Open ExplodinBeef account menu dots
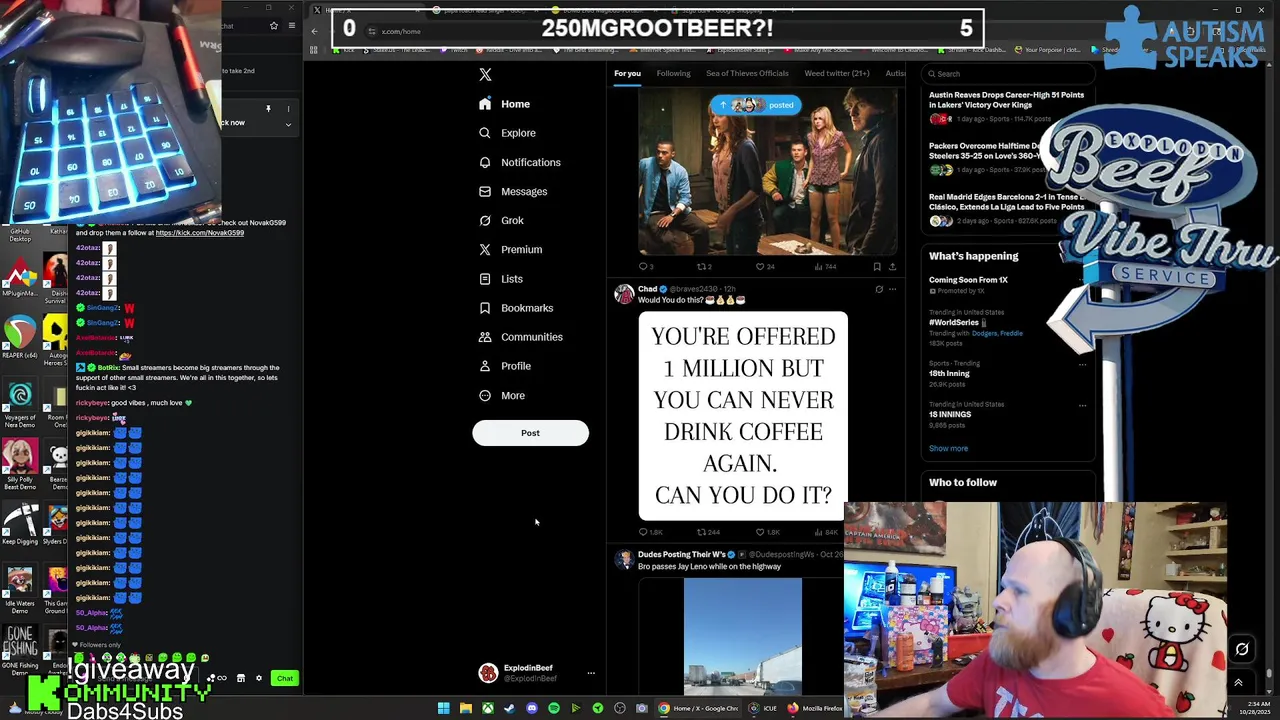The image size is (1280, 720). 590,673
